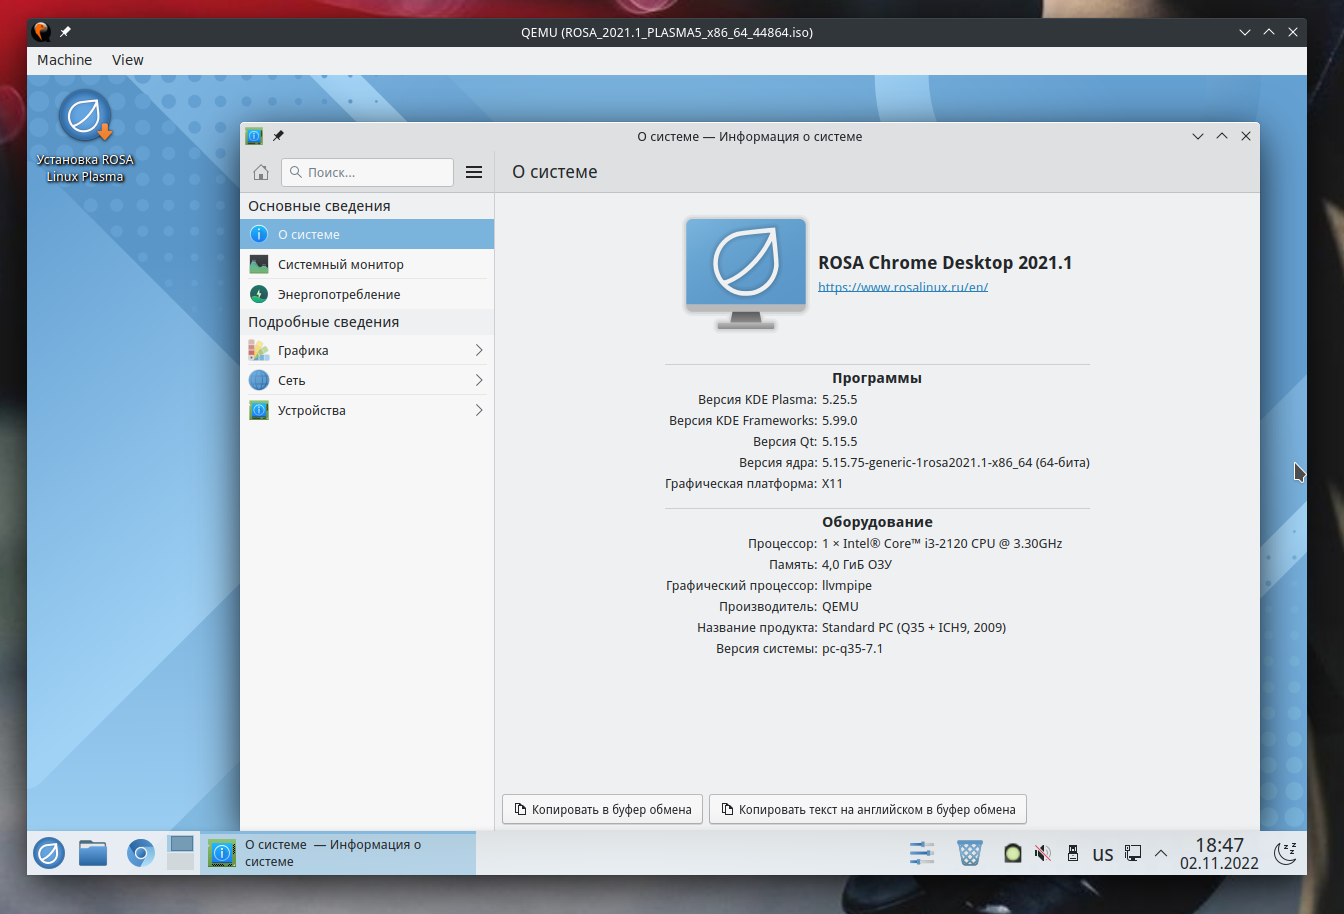Show hidden tray icons with the up arrow
The height and width of the screenshot is (914, 1344).
[1161, 853]
